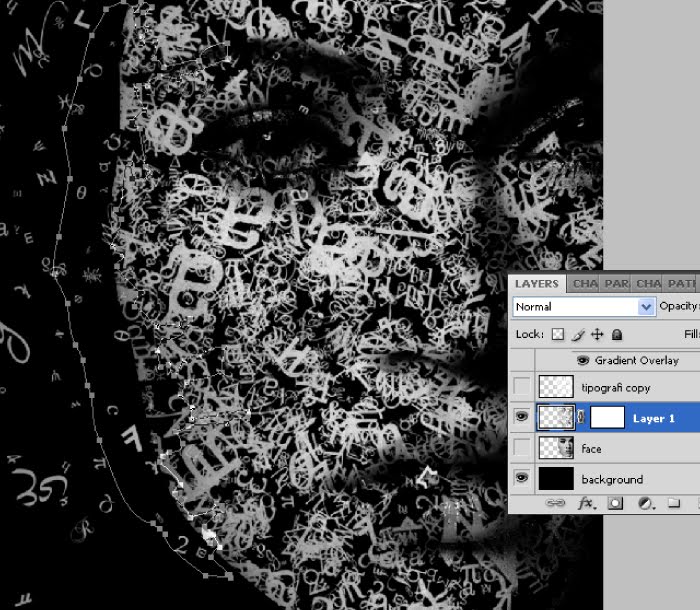Click the blend mode dropdown arrow
The height and width of the screenshot is (610, 700).
click(x=646, y=307)
